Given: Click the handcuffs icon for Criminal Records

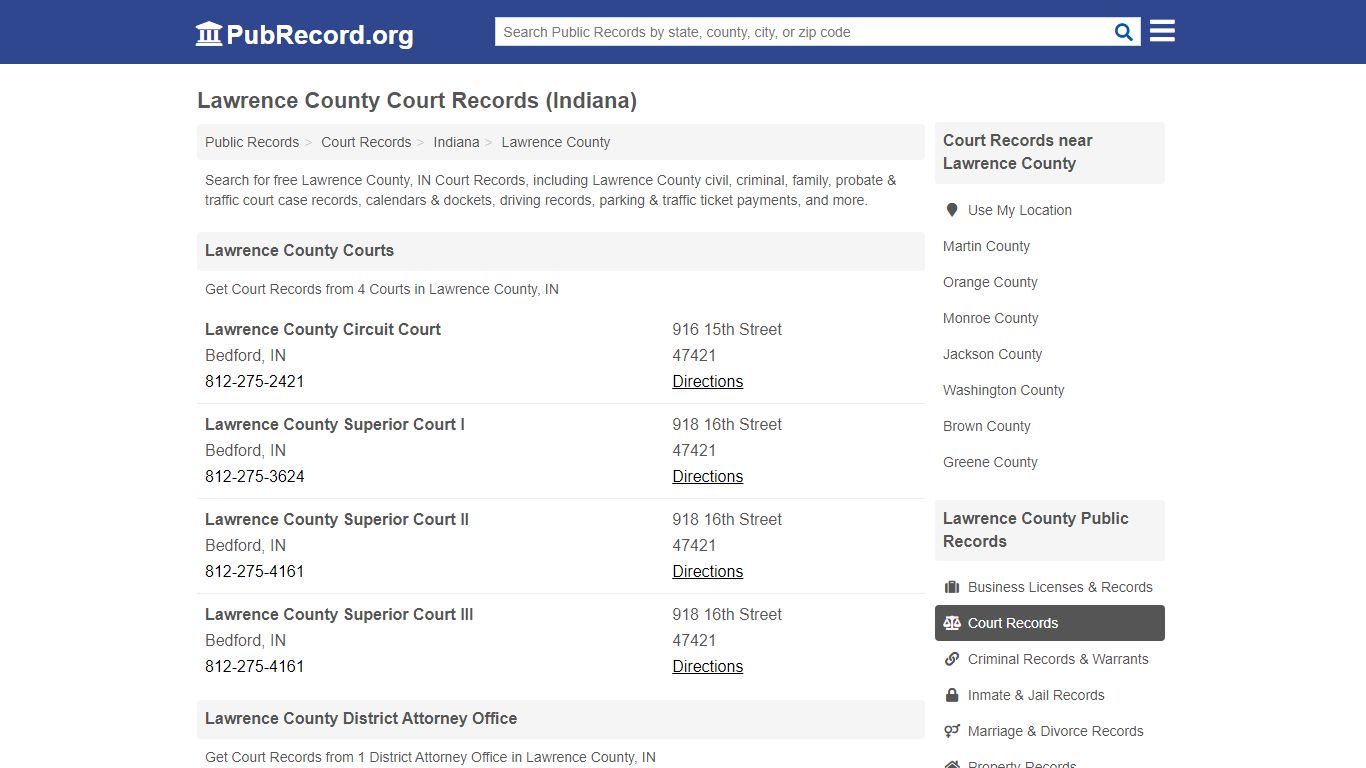Looking at the screenshot, I should pyautogui.click(x=952, y=659).
